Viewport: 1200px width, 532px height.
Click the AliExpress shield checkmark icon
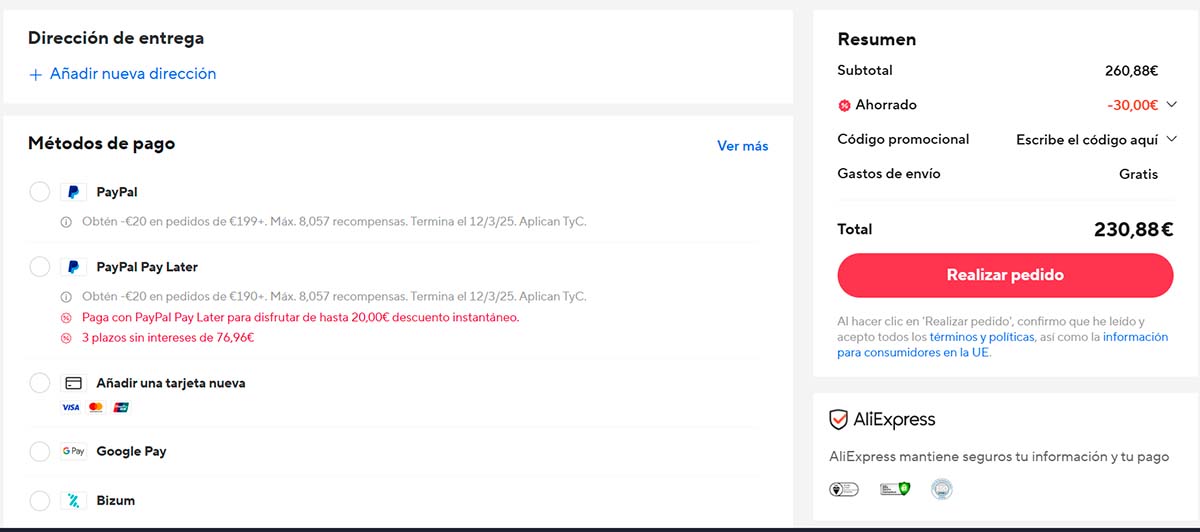(x=838, y=419)
